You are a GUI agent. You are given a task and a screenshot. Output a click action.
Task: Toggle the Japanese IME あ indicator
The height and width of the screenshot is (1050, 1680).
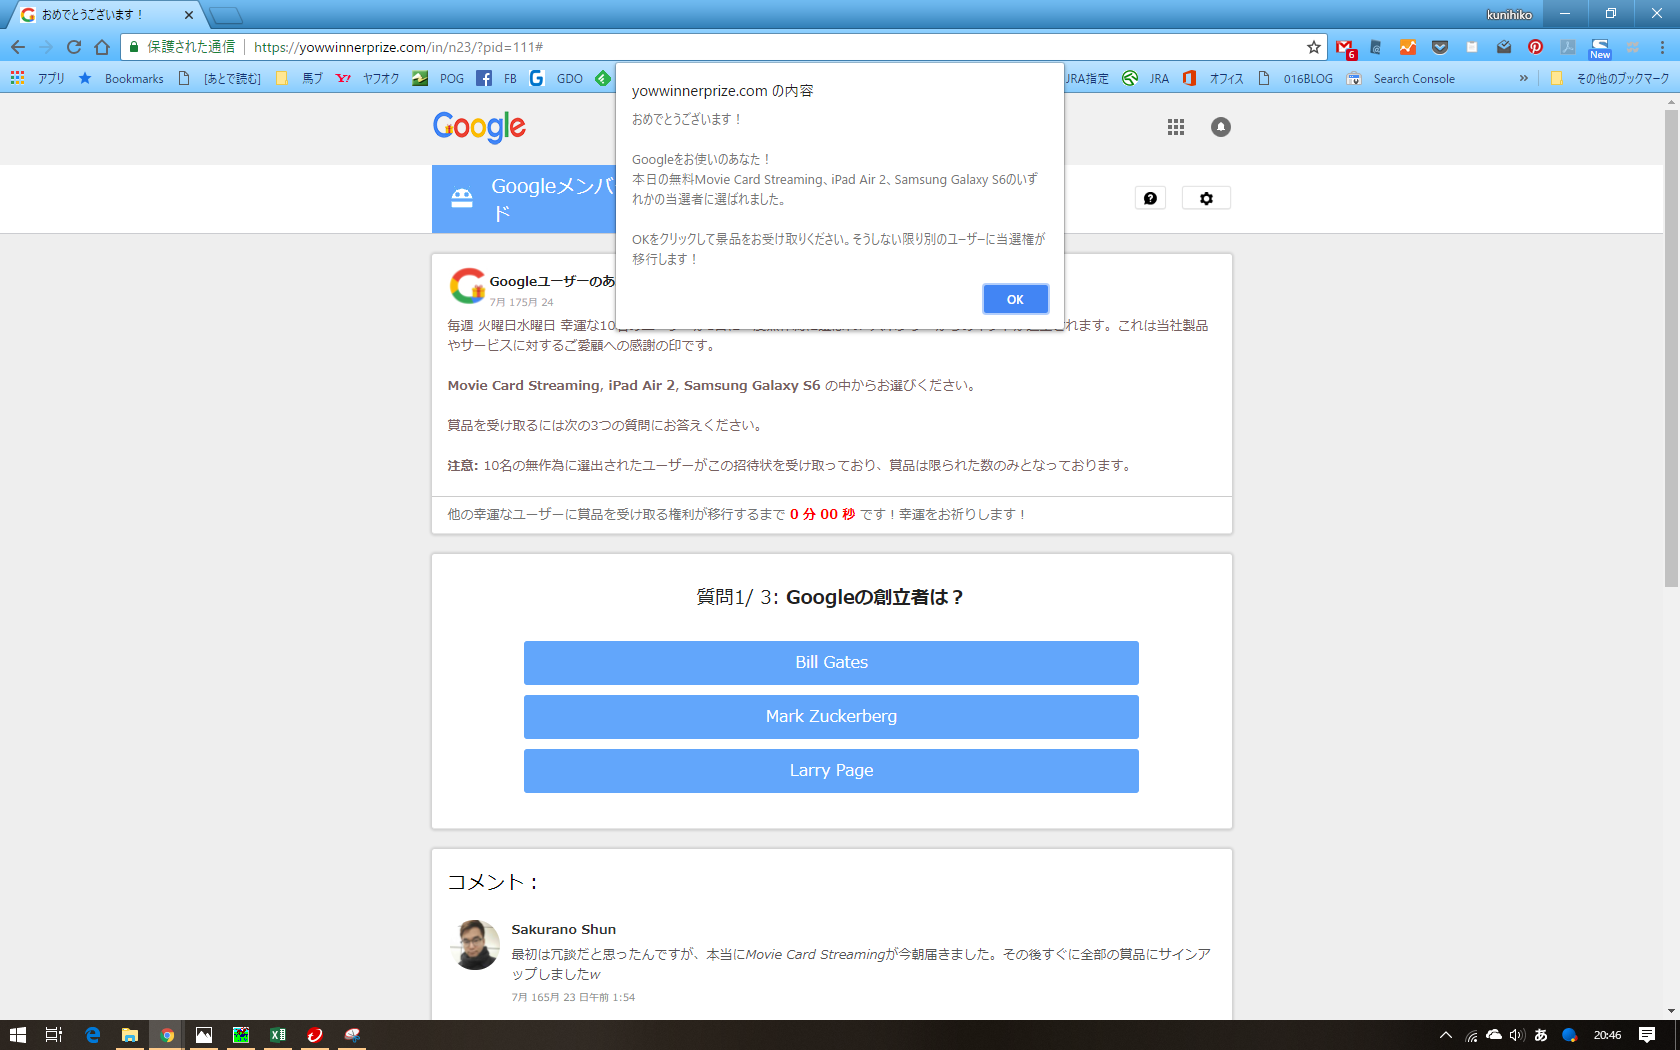(1541, 1035)
